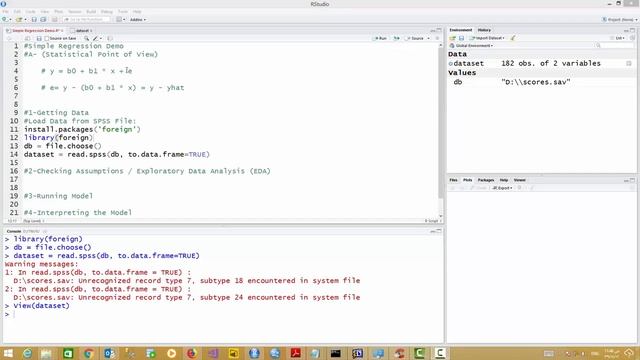Click the Open File folder icon in main toolbar
Screen dimensions: 640x360
[x=19, y=20]
